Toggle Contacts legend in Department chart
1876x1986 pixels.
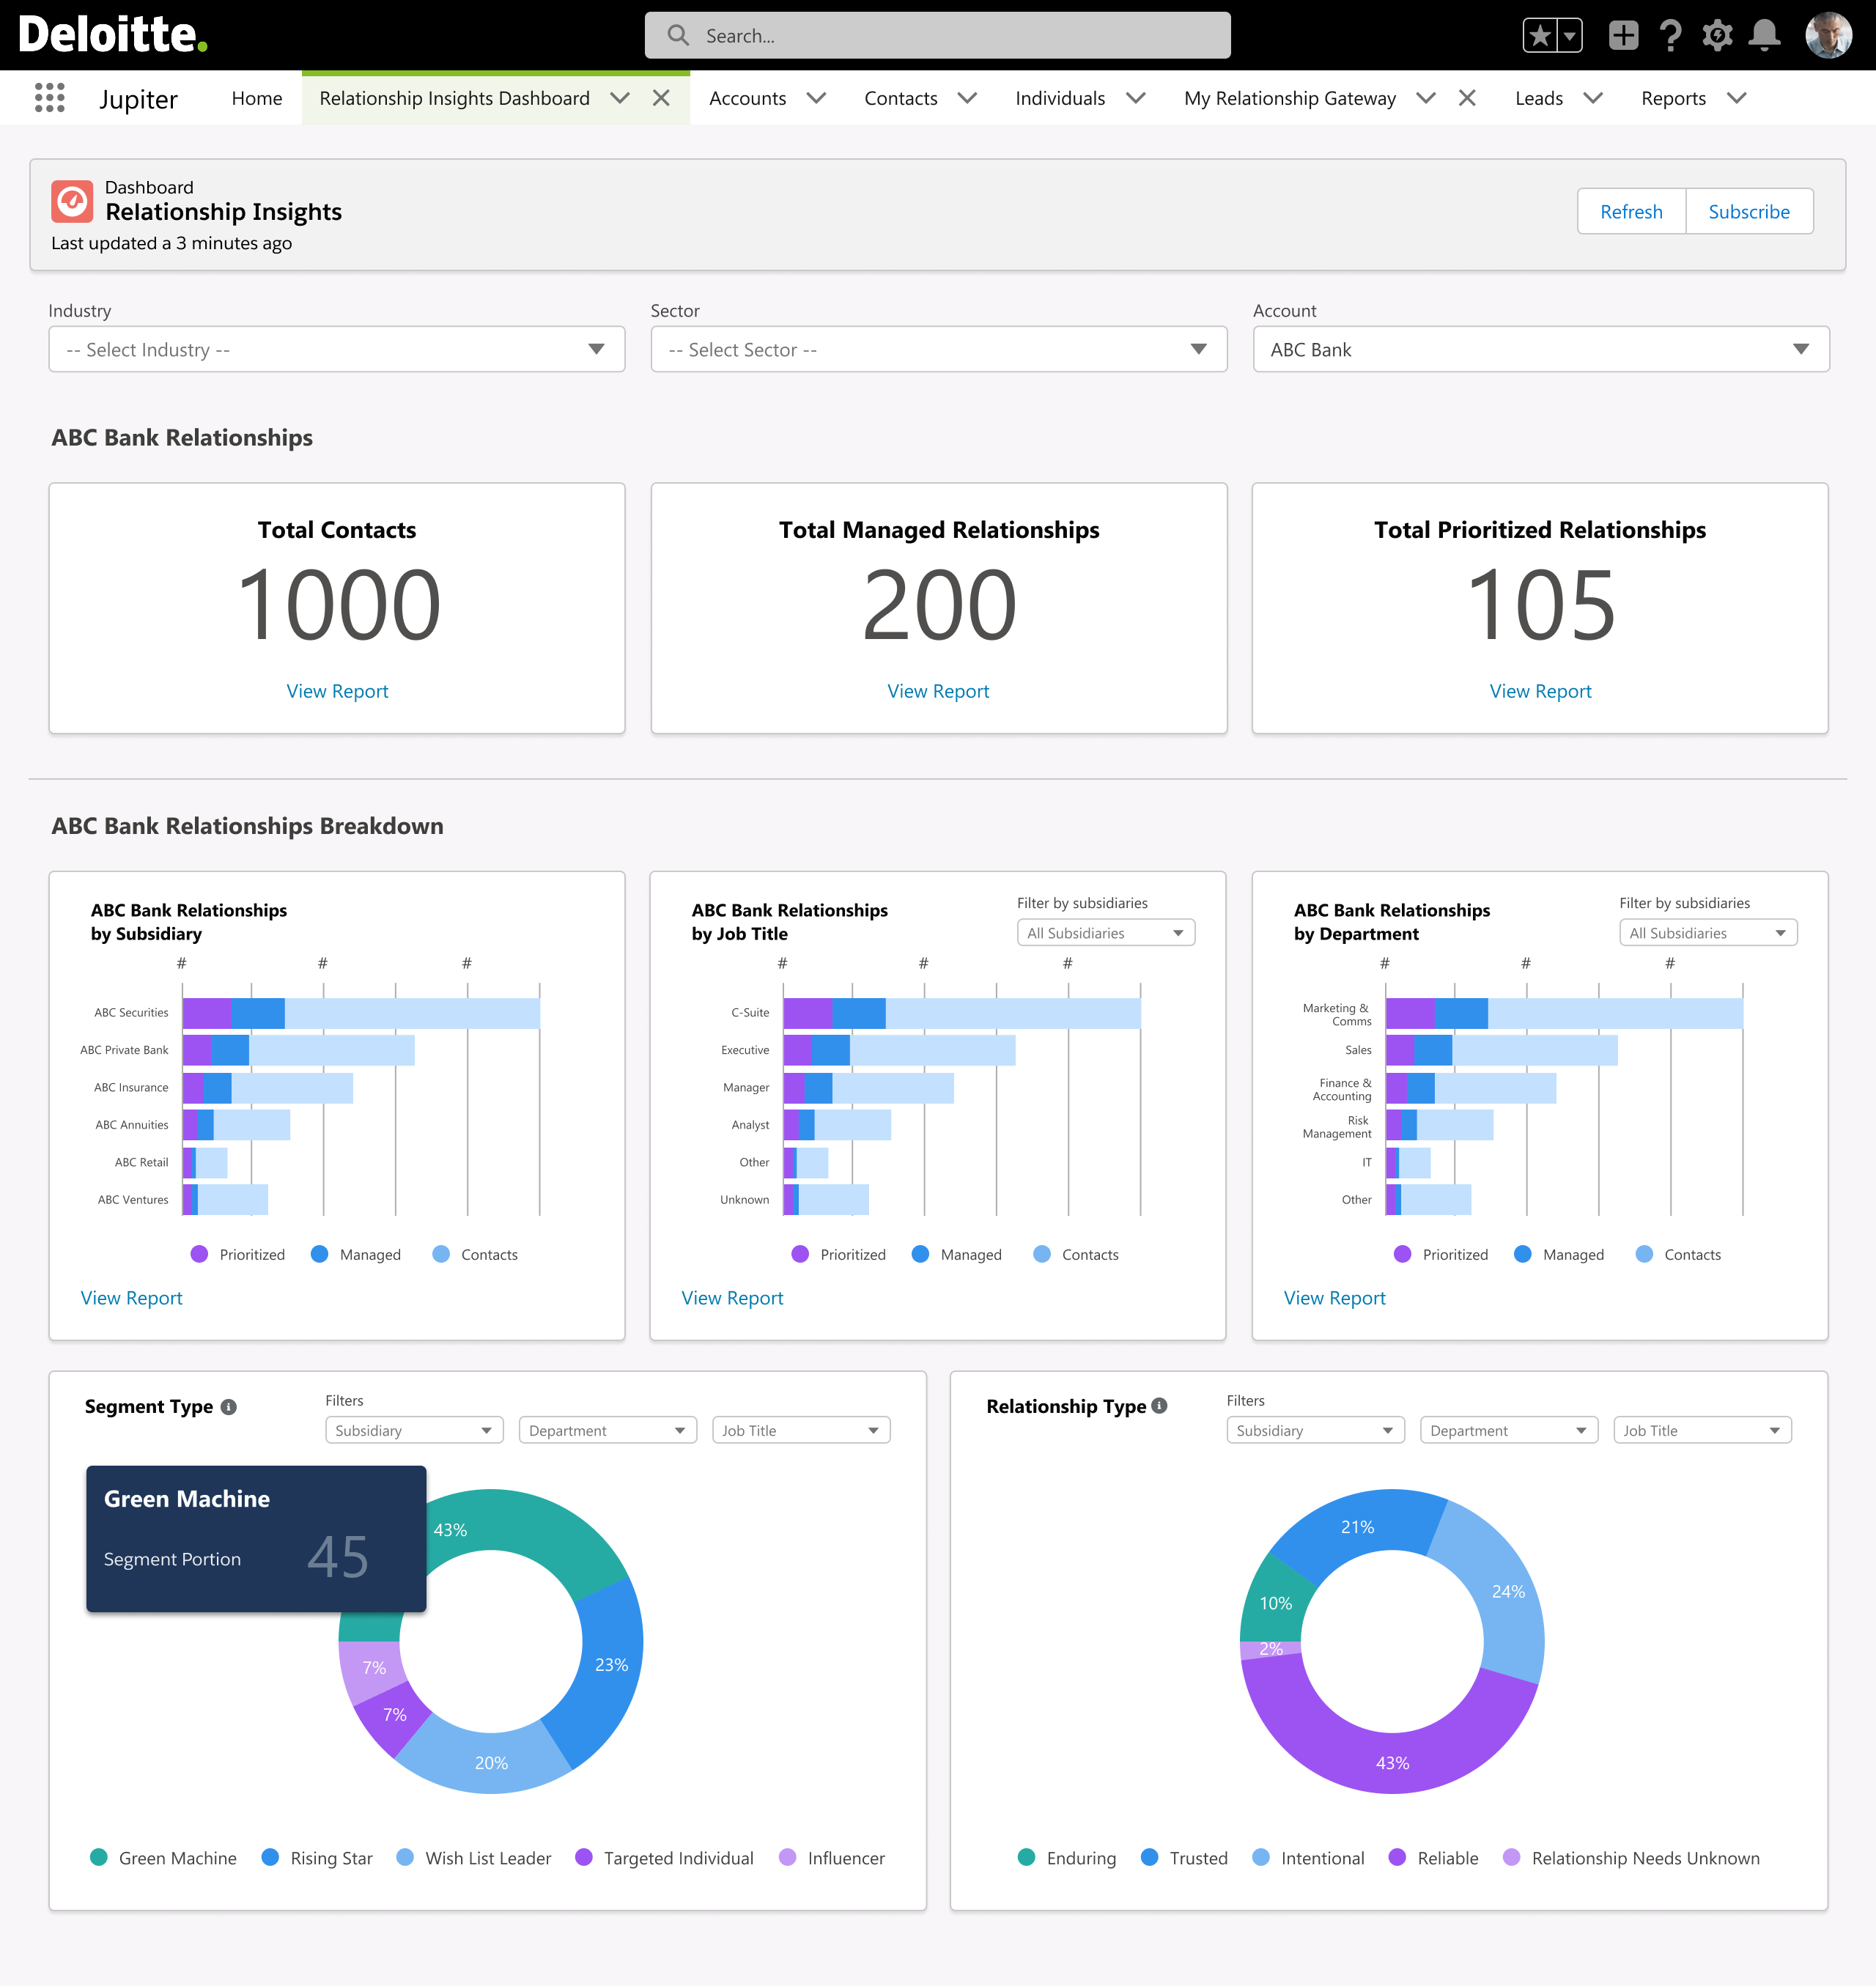click(1678, 1254)
